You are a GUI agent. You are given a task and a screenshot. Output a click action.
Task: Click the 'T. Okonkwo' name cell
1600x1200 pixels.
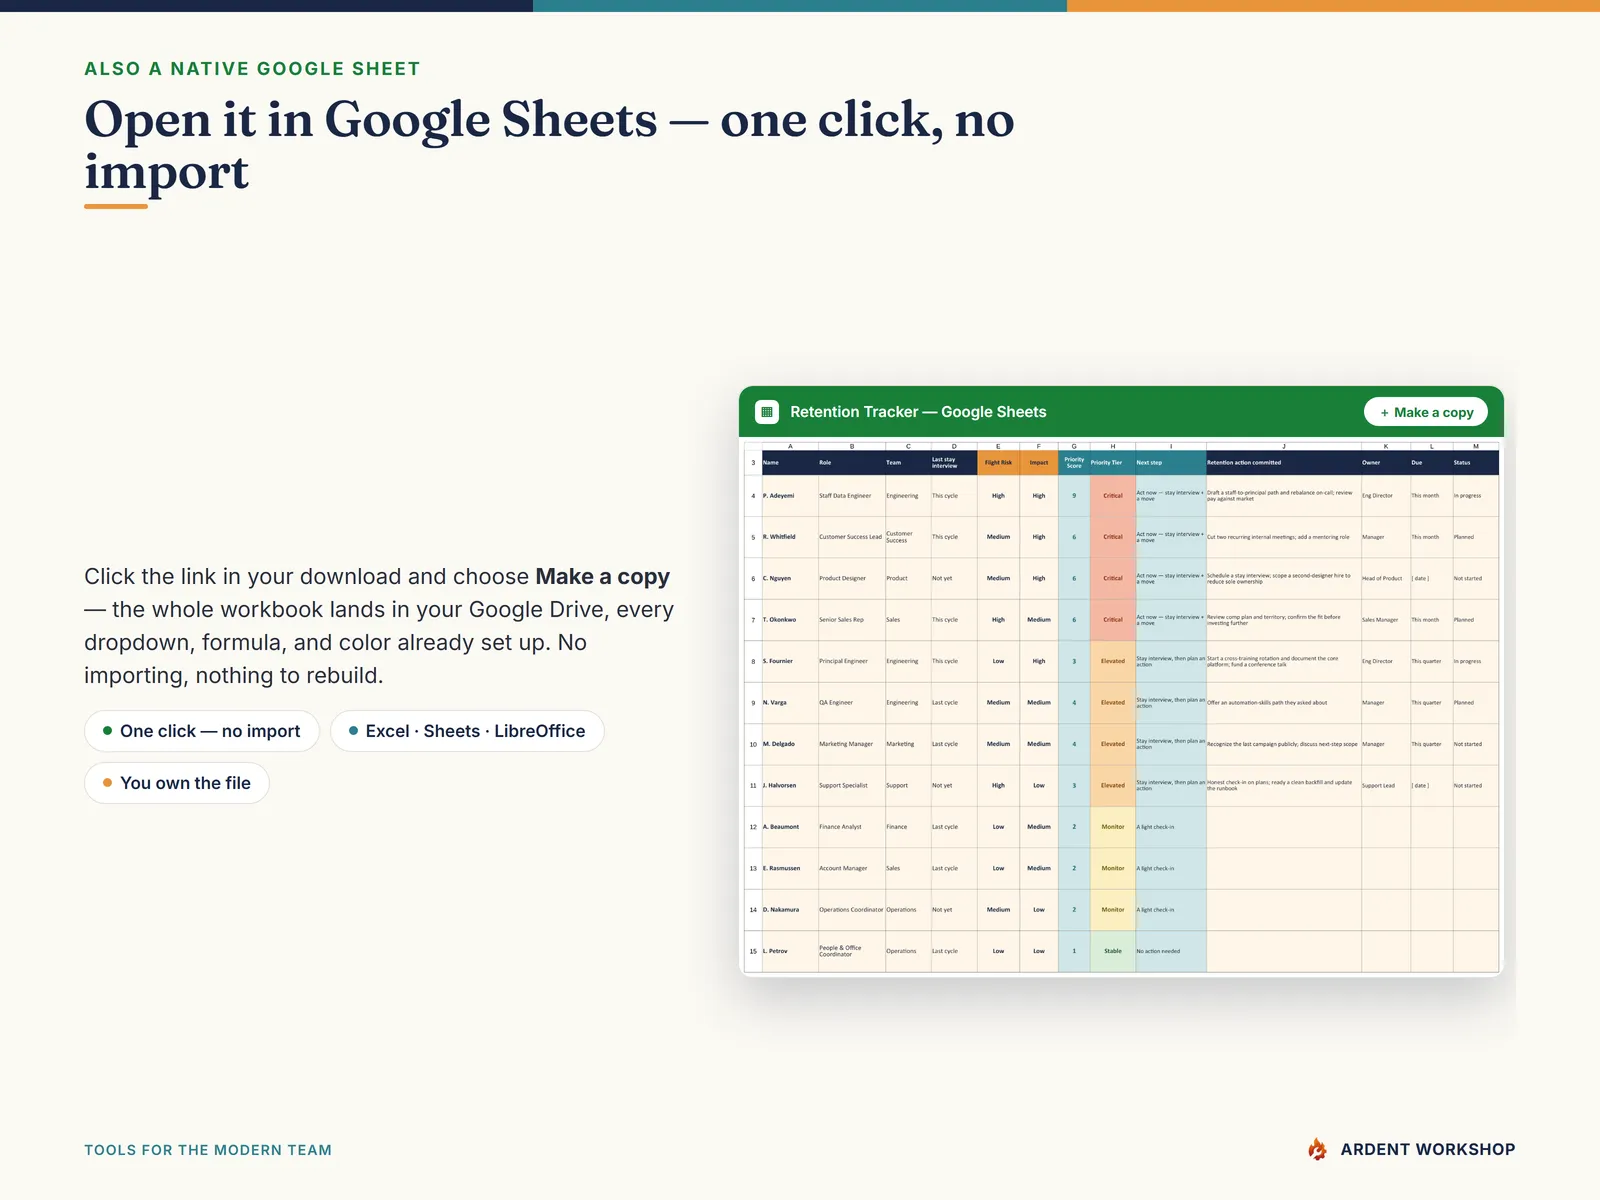pyautogui.click(x=789, y=620)
